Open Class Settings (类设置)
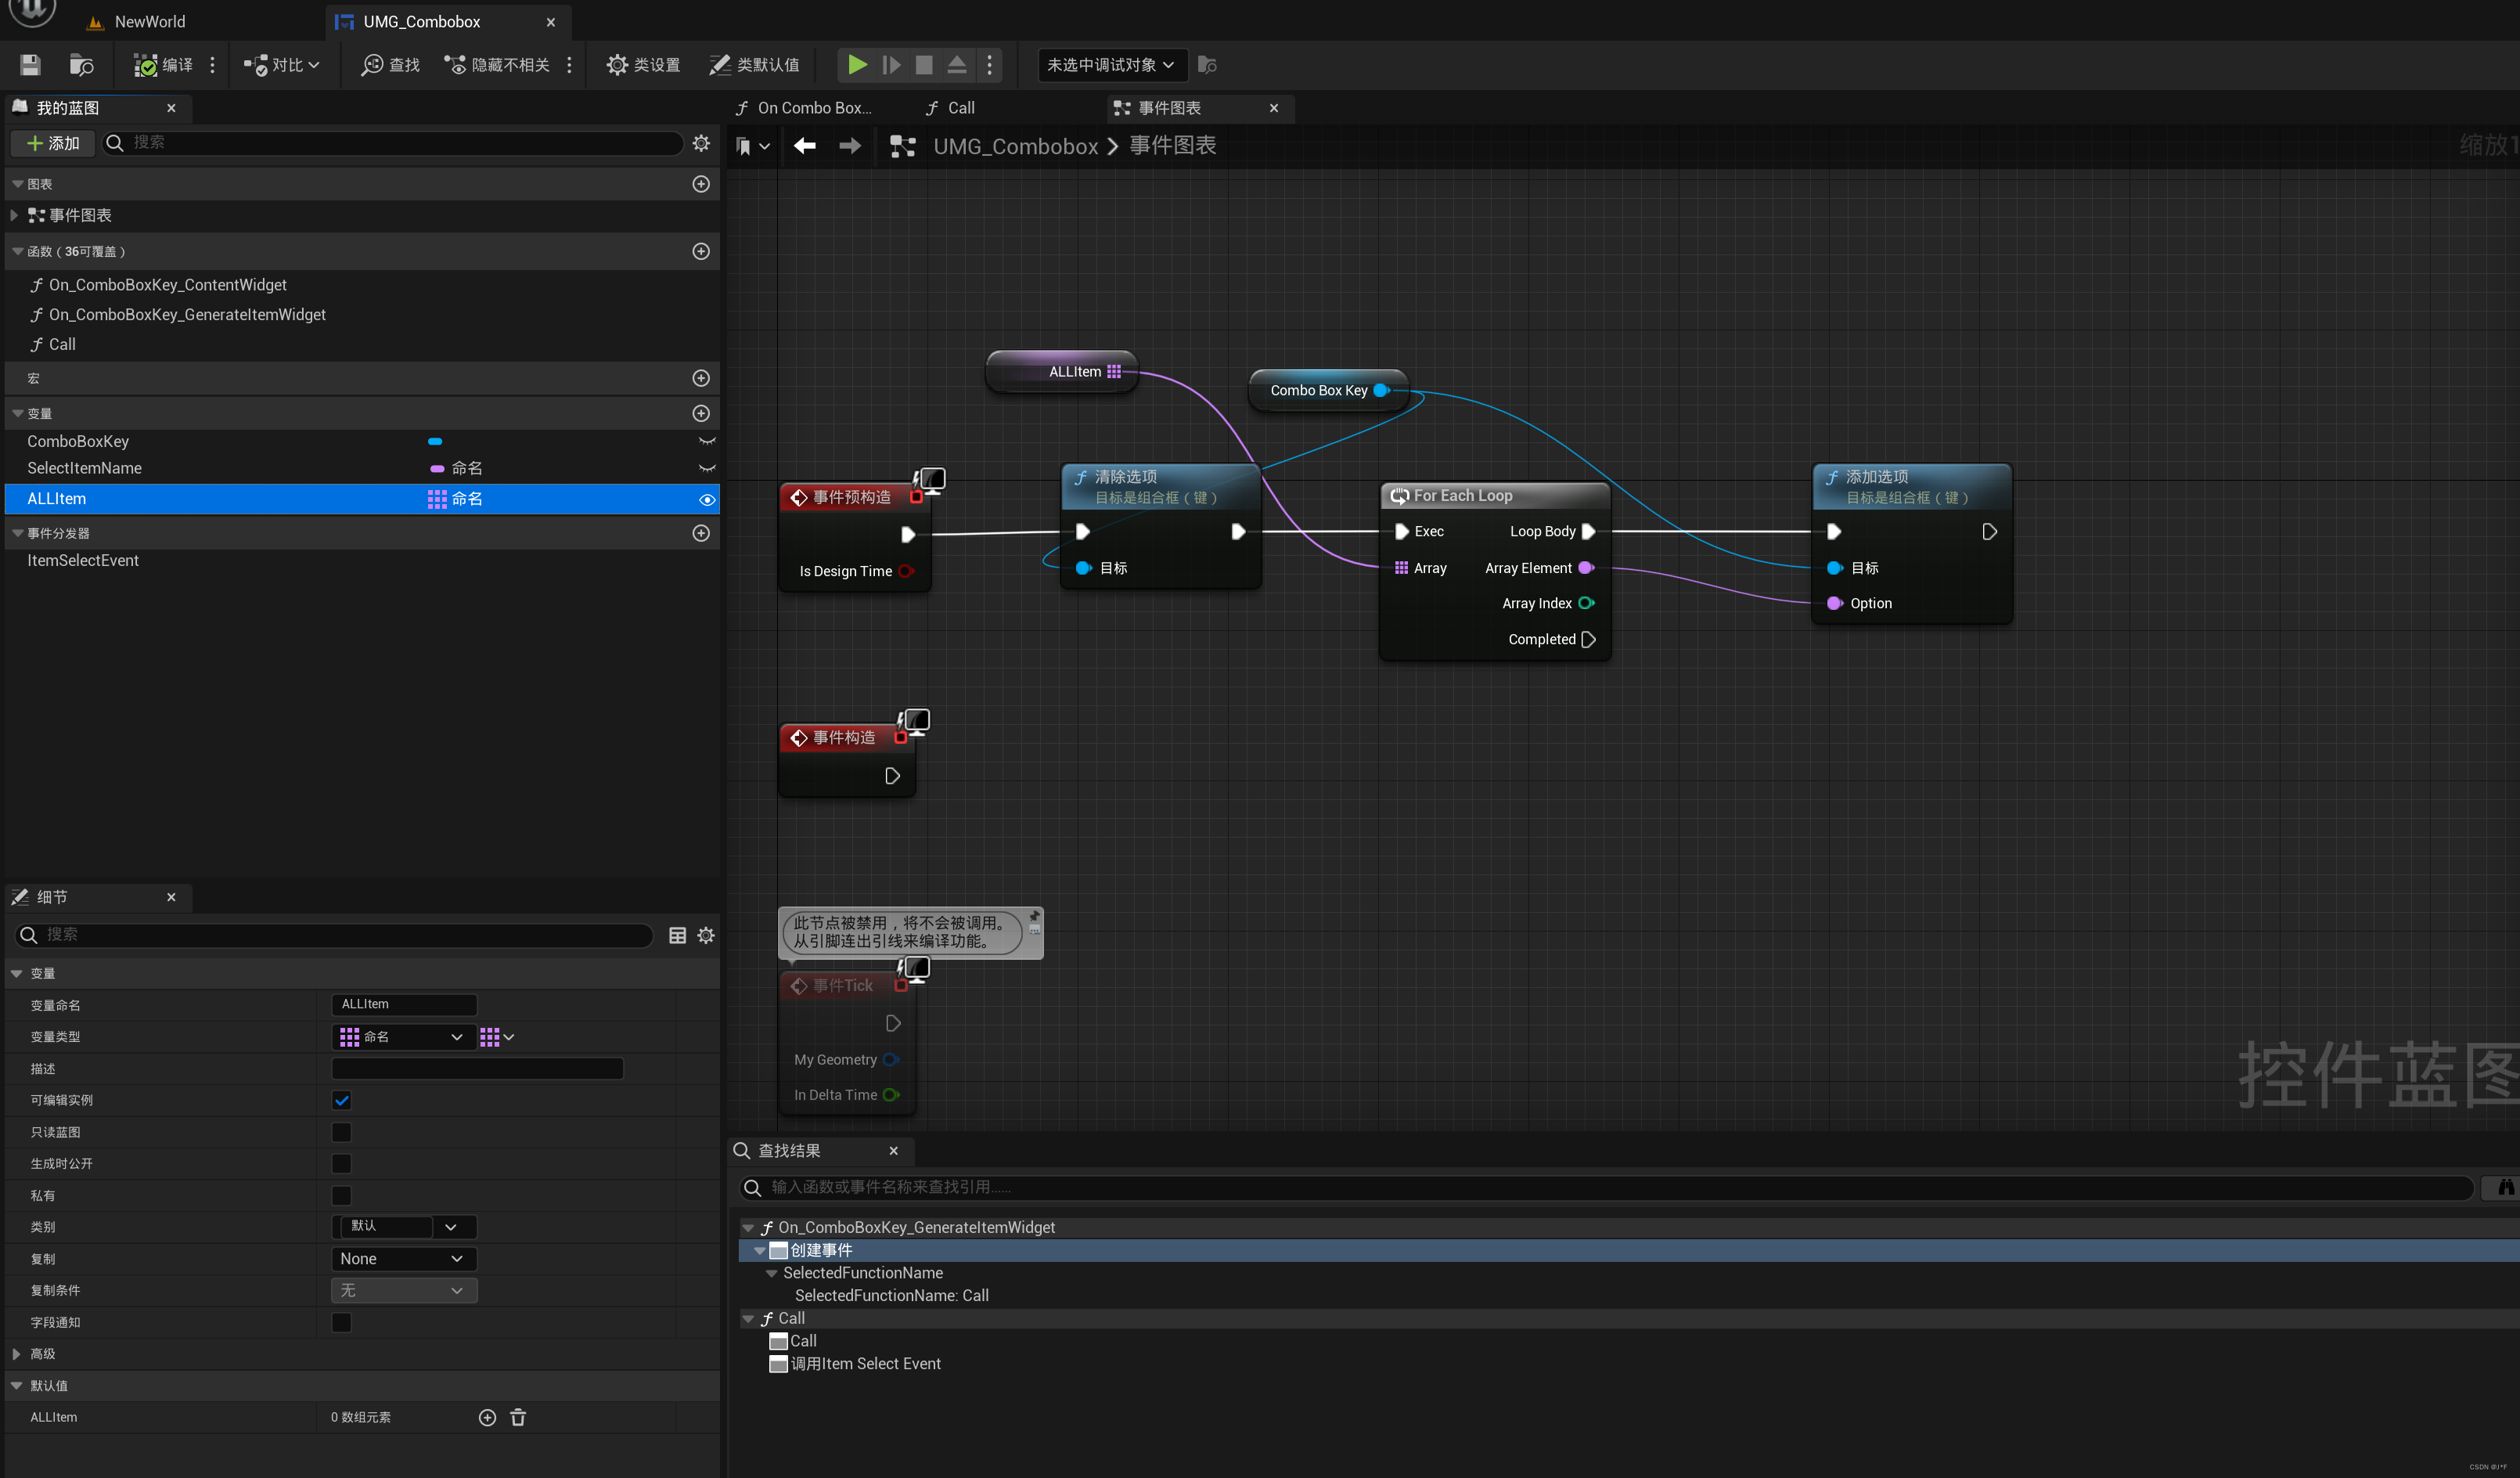2520x1478 pixels. [643, 65]
